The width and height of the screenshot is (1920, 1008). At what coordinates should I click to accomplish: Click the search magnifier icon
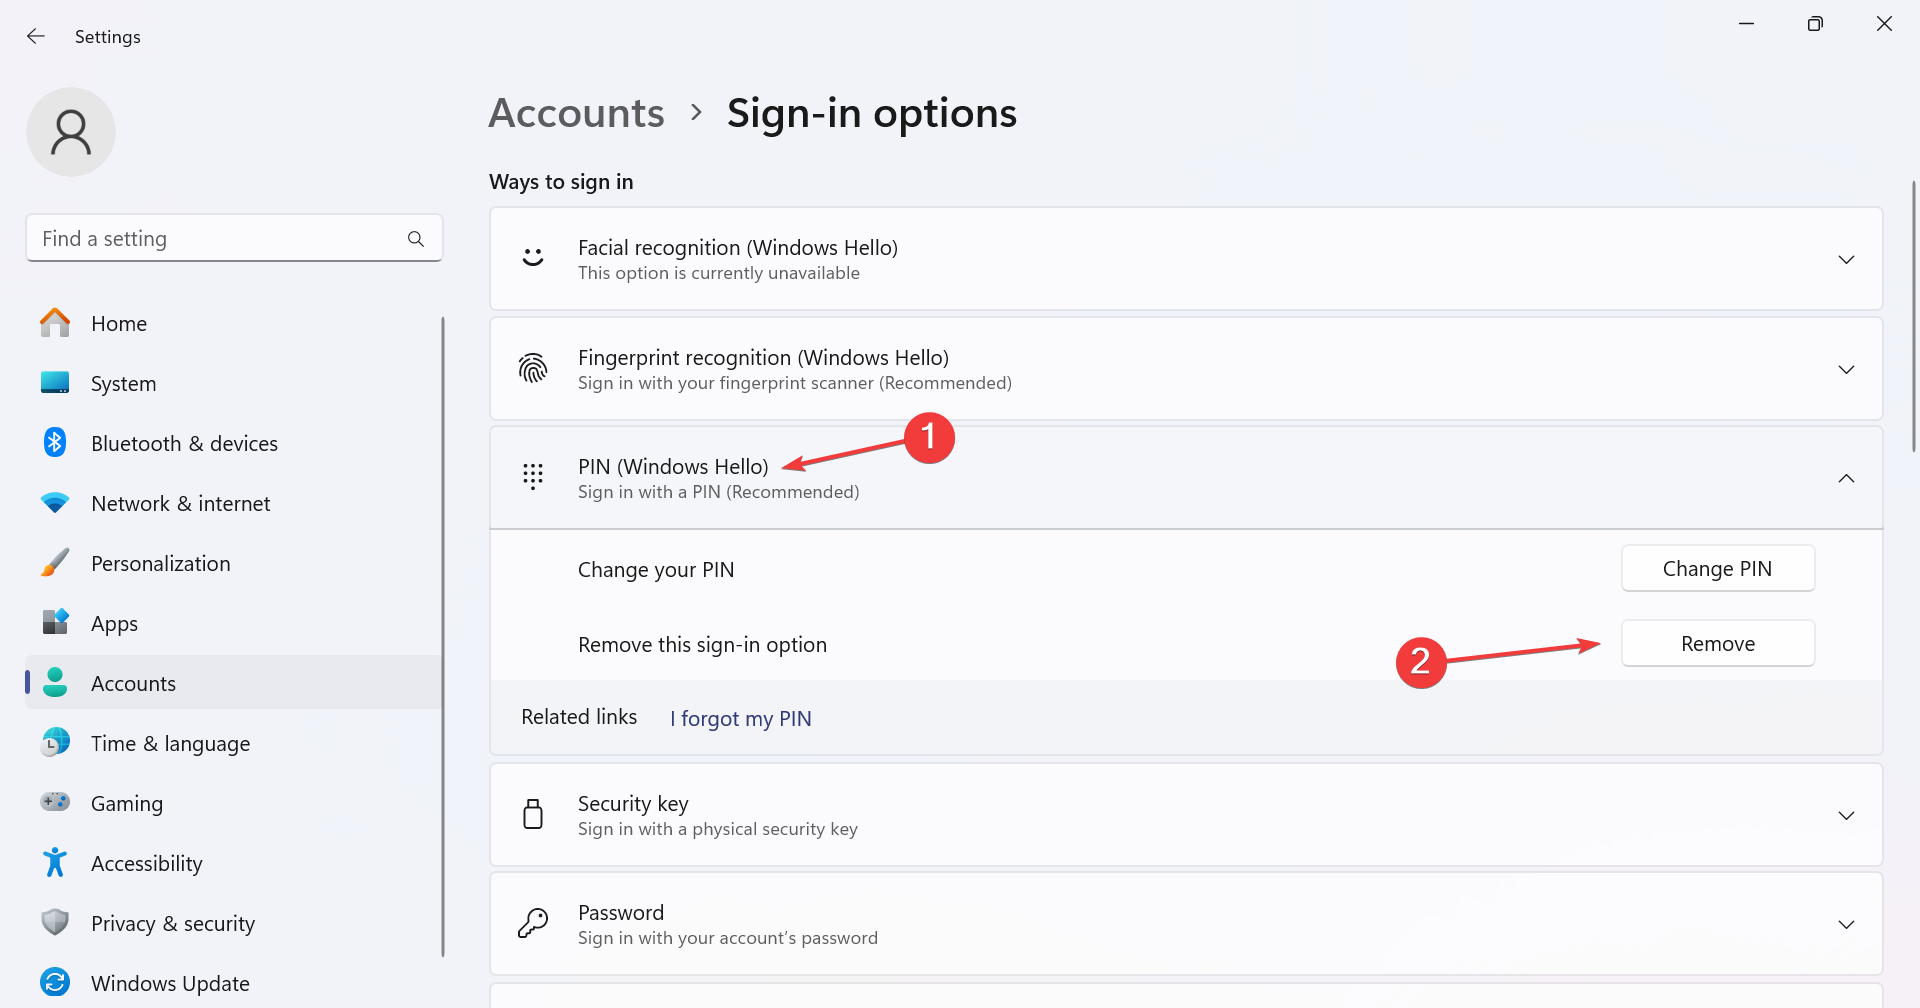[416, 239]
